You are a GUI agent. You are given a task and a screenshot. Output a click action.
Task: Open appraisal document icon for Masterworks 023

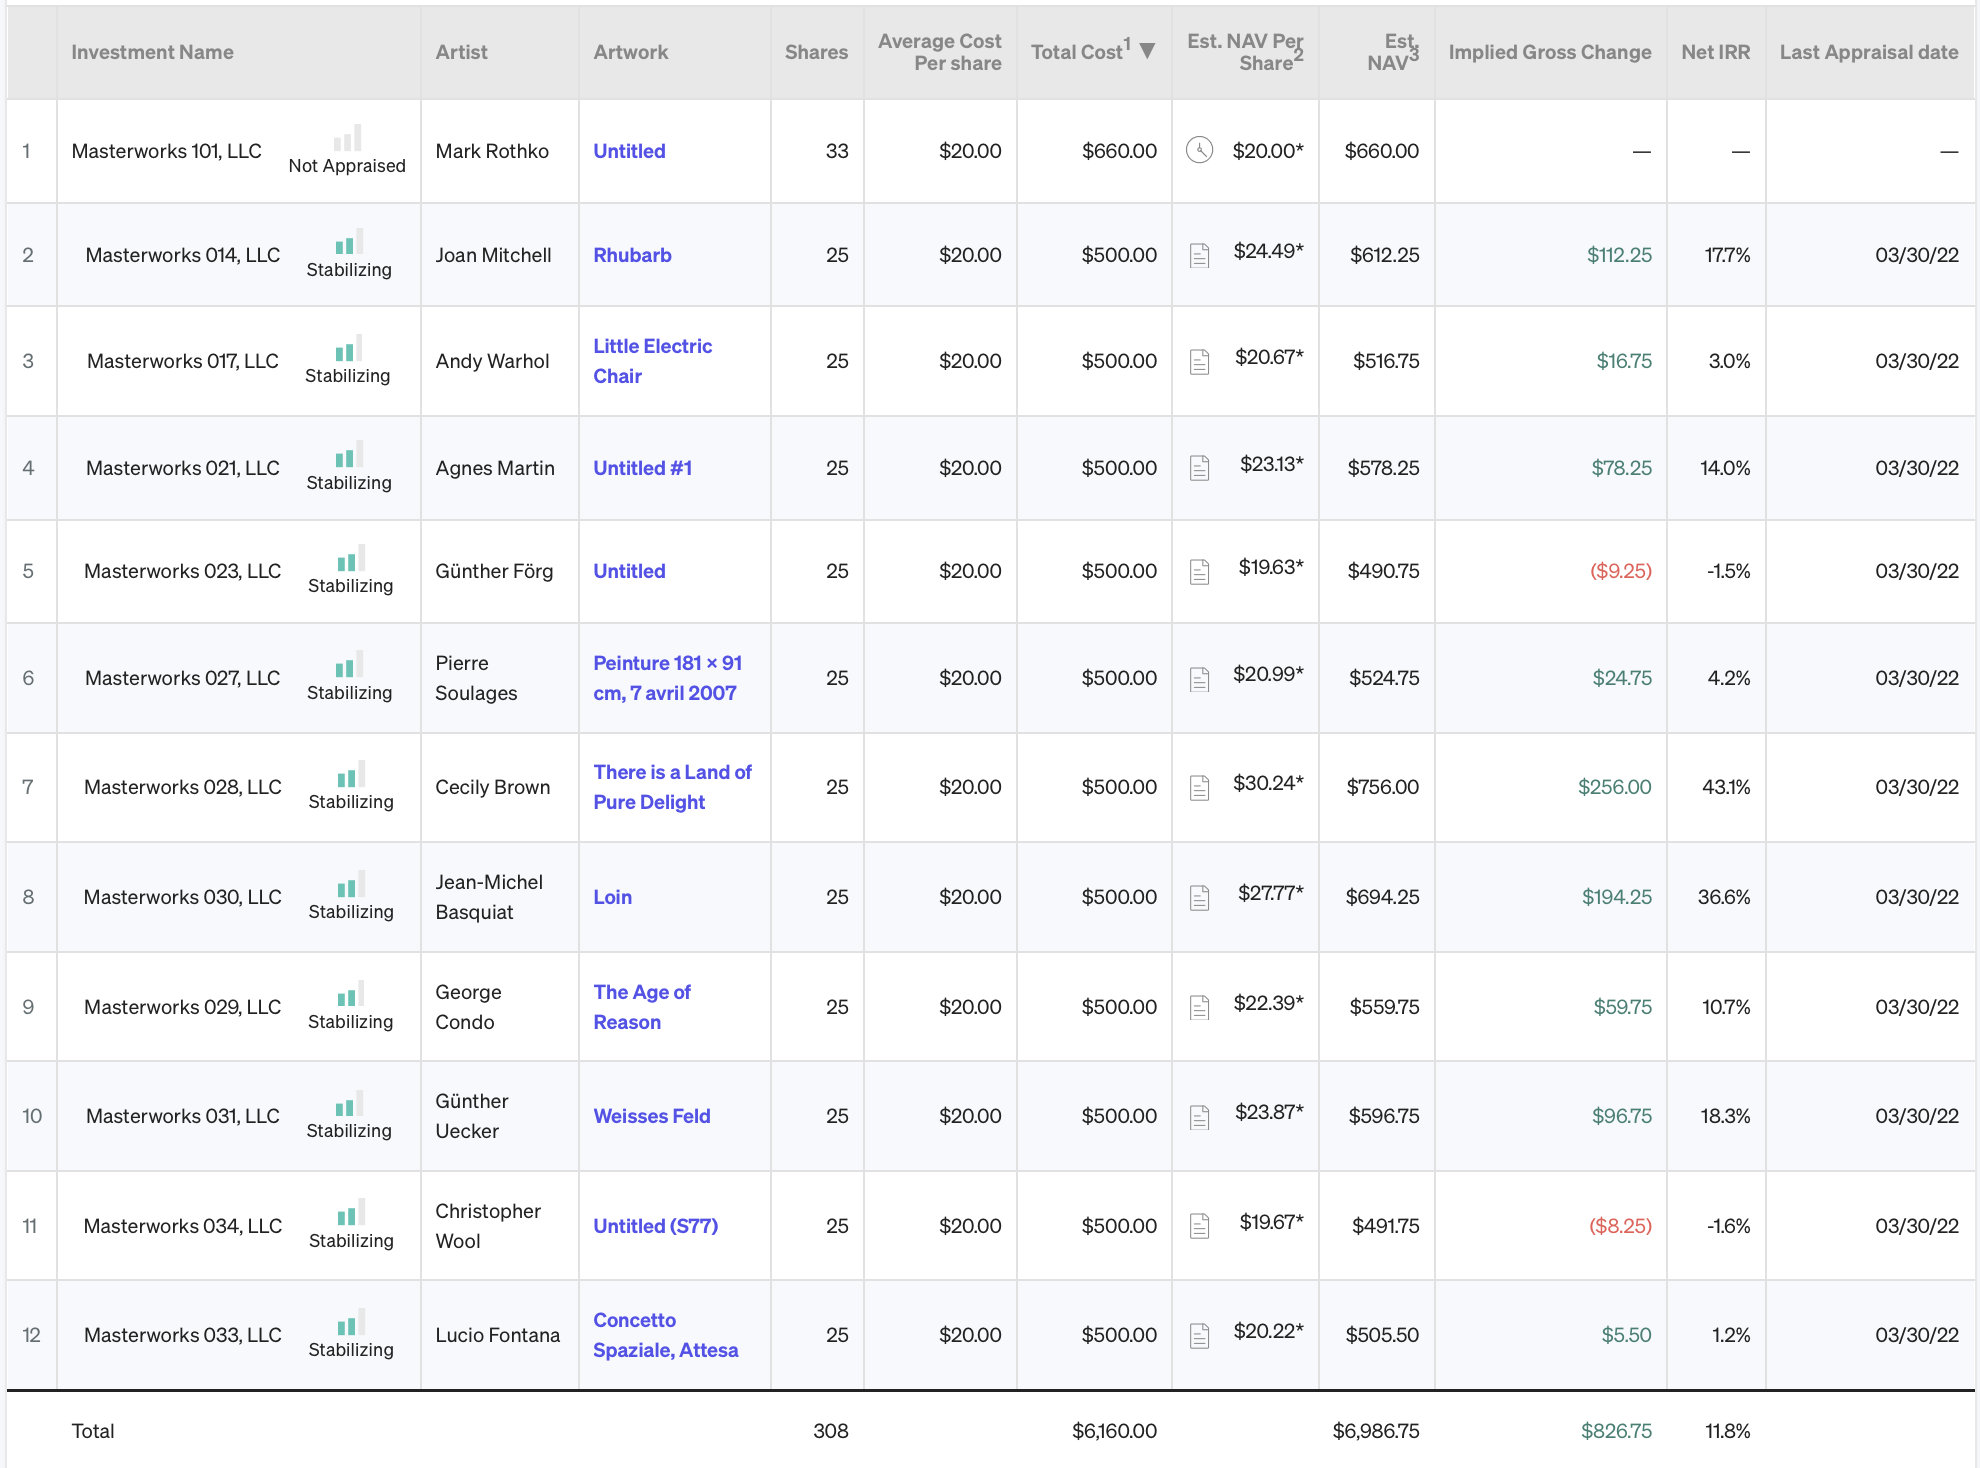(x=1199, y=572)
